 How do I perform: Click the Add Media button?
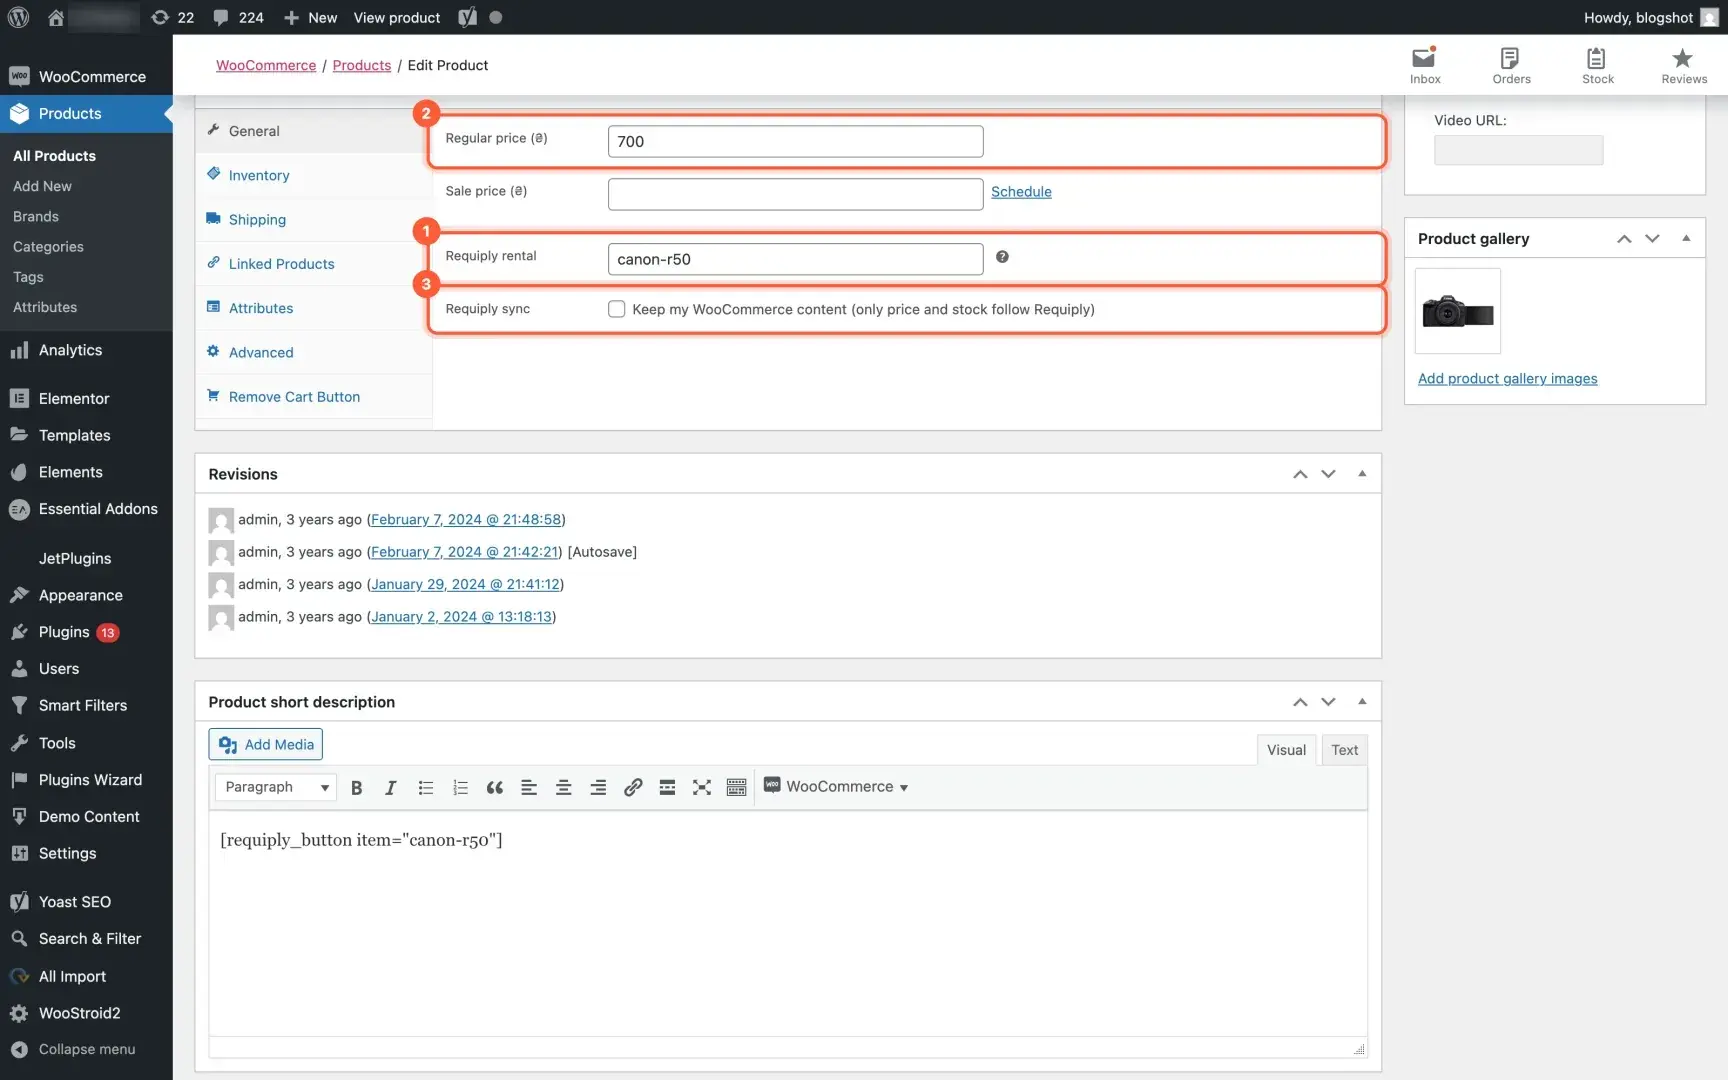(x=266, y=744)
